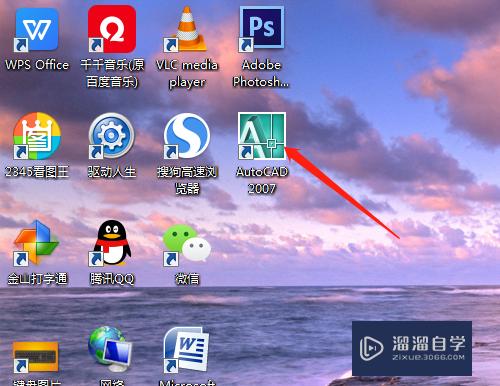This screenshot has height=386, width=500.
Task: Click the 驱动人生 gear icon
Action: pos(112,136)
